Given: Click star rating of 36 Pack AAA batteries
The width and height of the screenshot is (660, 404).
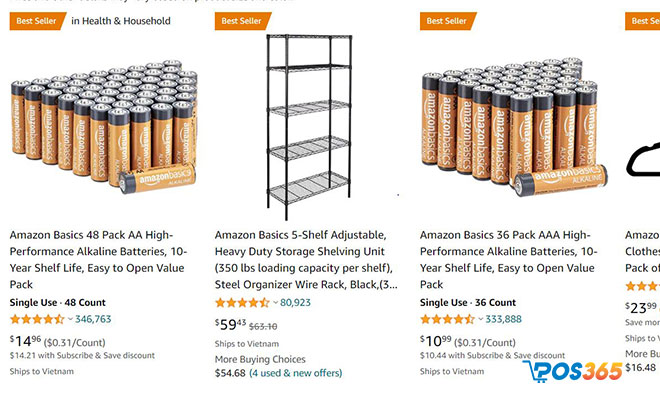Looking at the screenshot, I should [x=447, y=319].
